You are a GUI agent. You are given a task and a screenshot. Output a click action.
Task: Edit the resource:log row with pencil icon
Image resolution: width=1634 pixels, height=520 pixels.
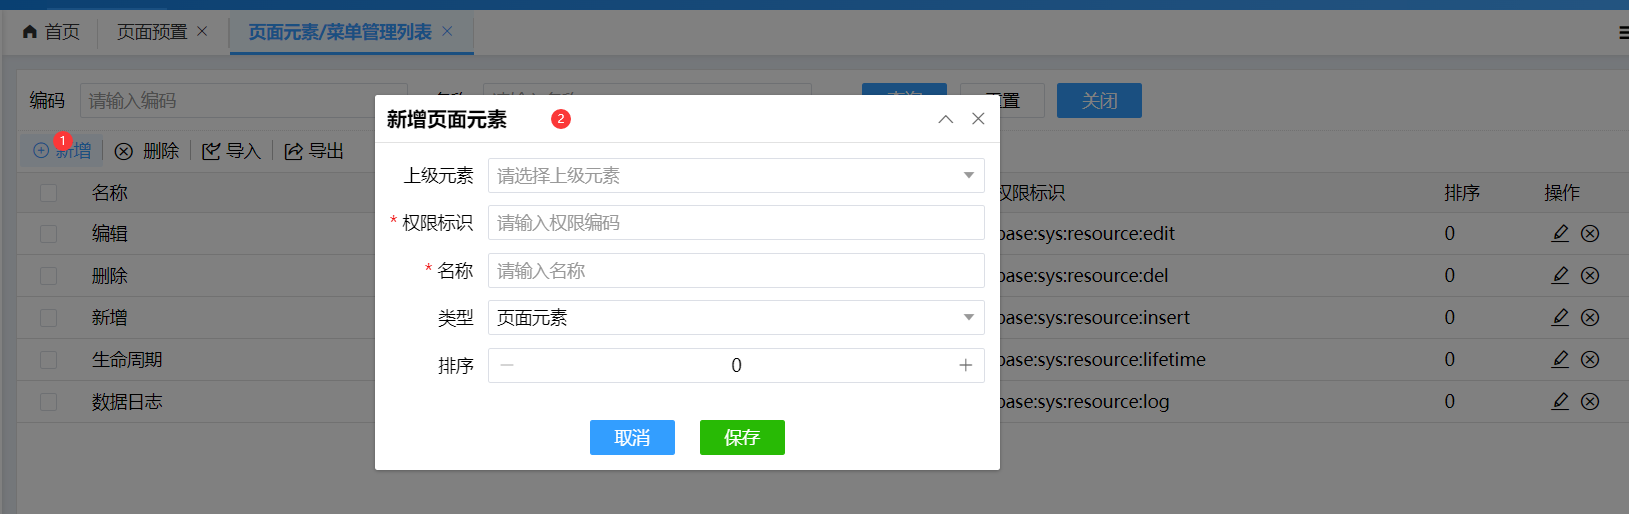tap(1560, 401)
